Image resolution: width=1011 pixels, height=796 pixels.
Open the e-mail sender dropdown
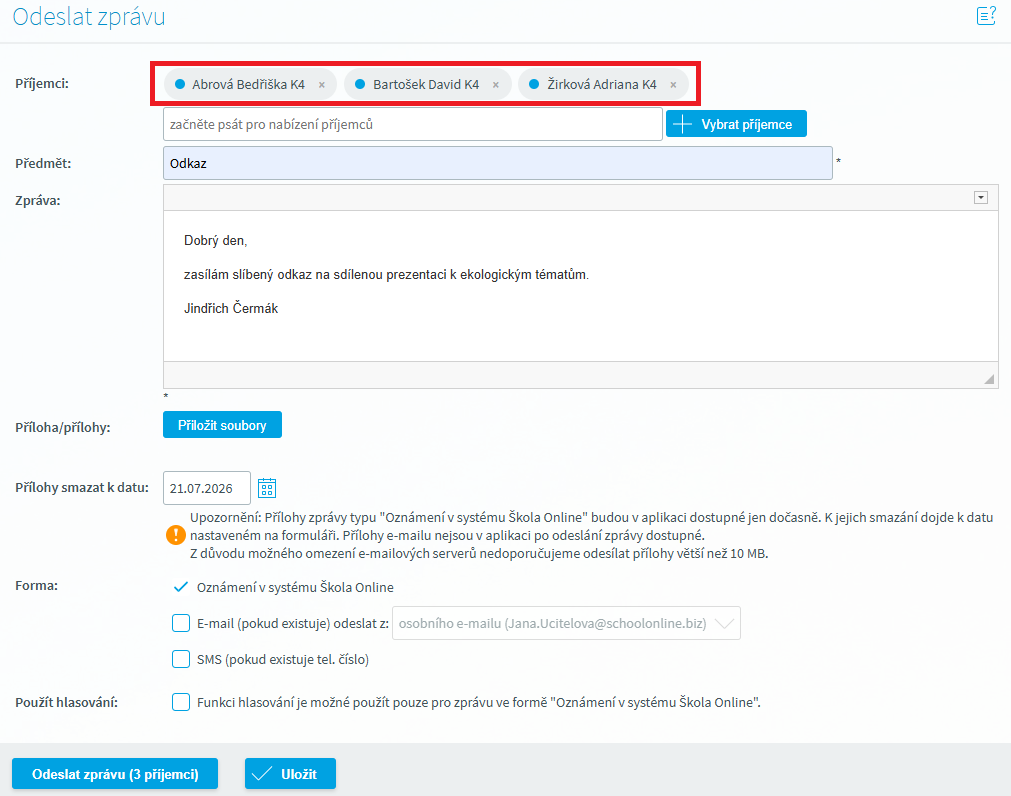pyautogui.click(x=566, y=623)
